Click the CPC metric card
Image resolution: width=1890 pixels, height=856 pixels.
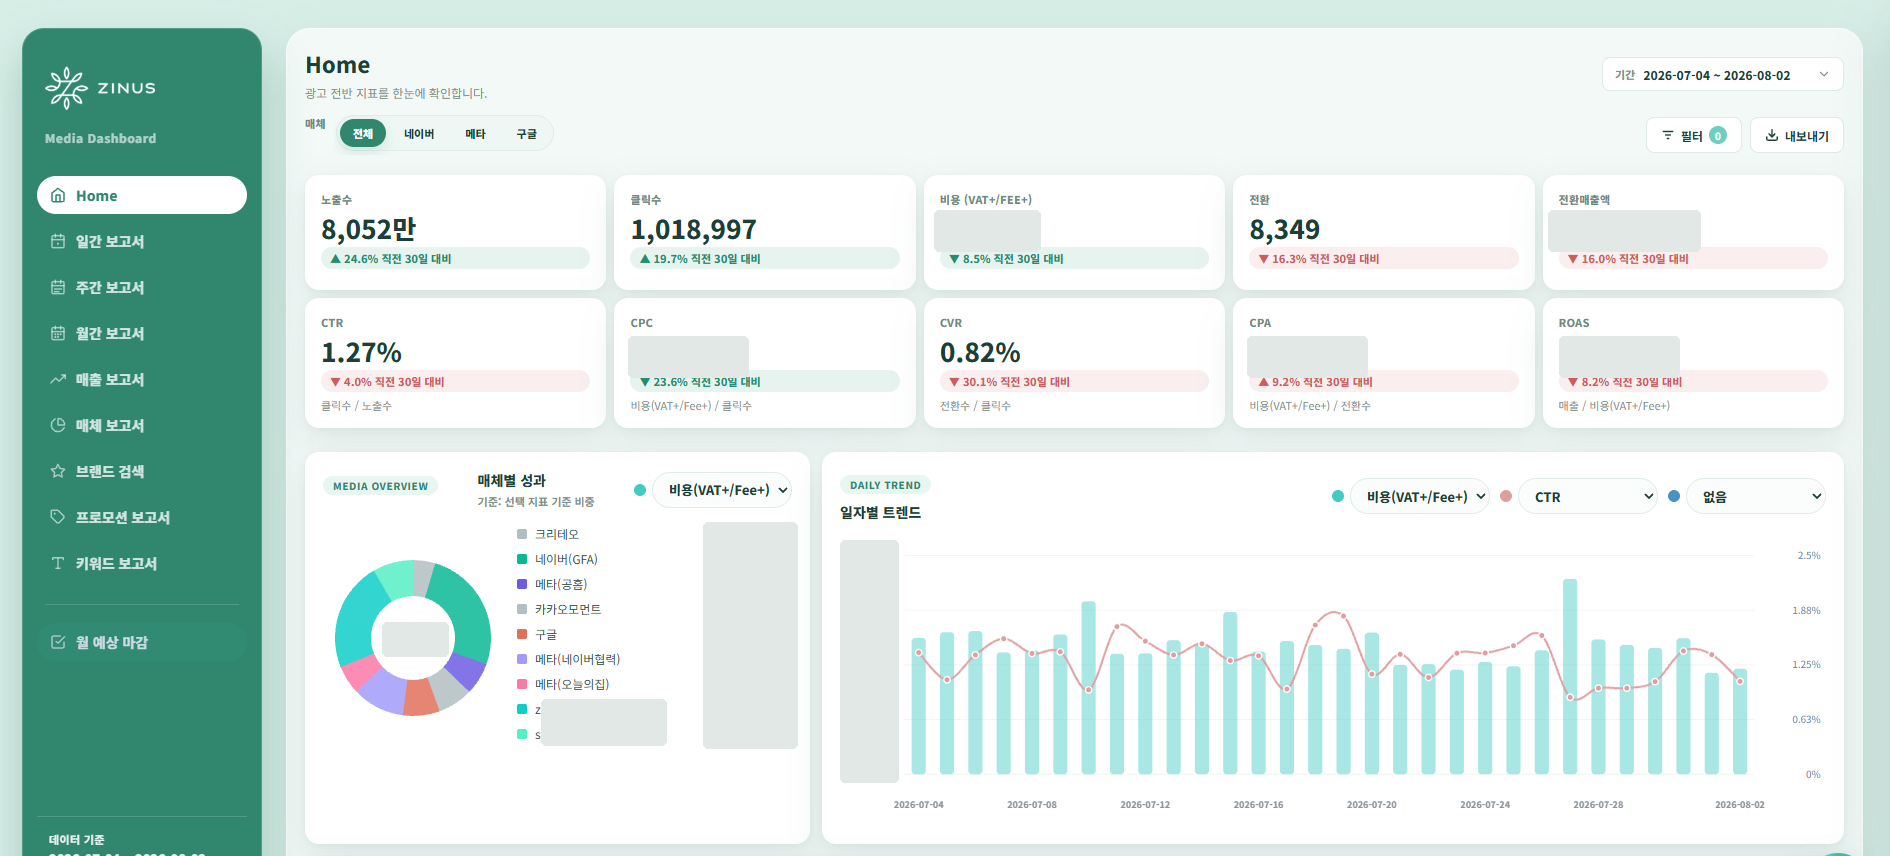tap(765, 363)
